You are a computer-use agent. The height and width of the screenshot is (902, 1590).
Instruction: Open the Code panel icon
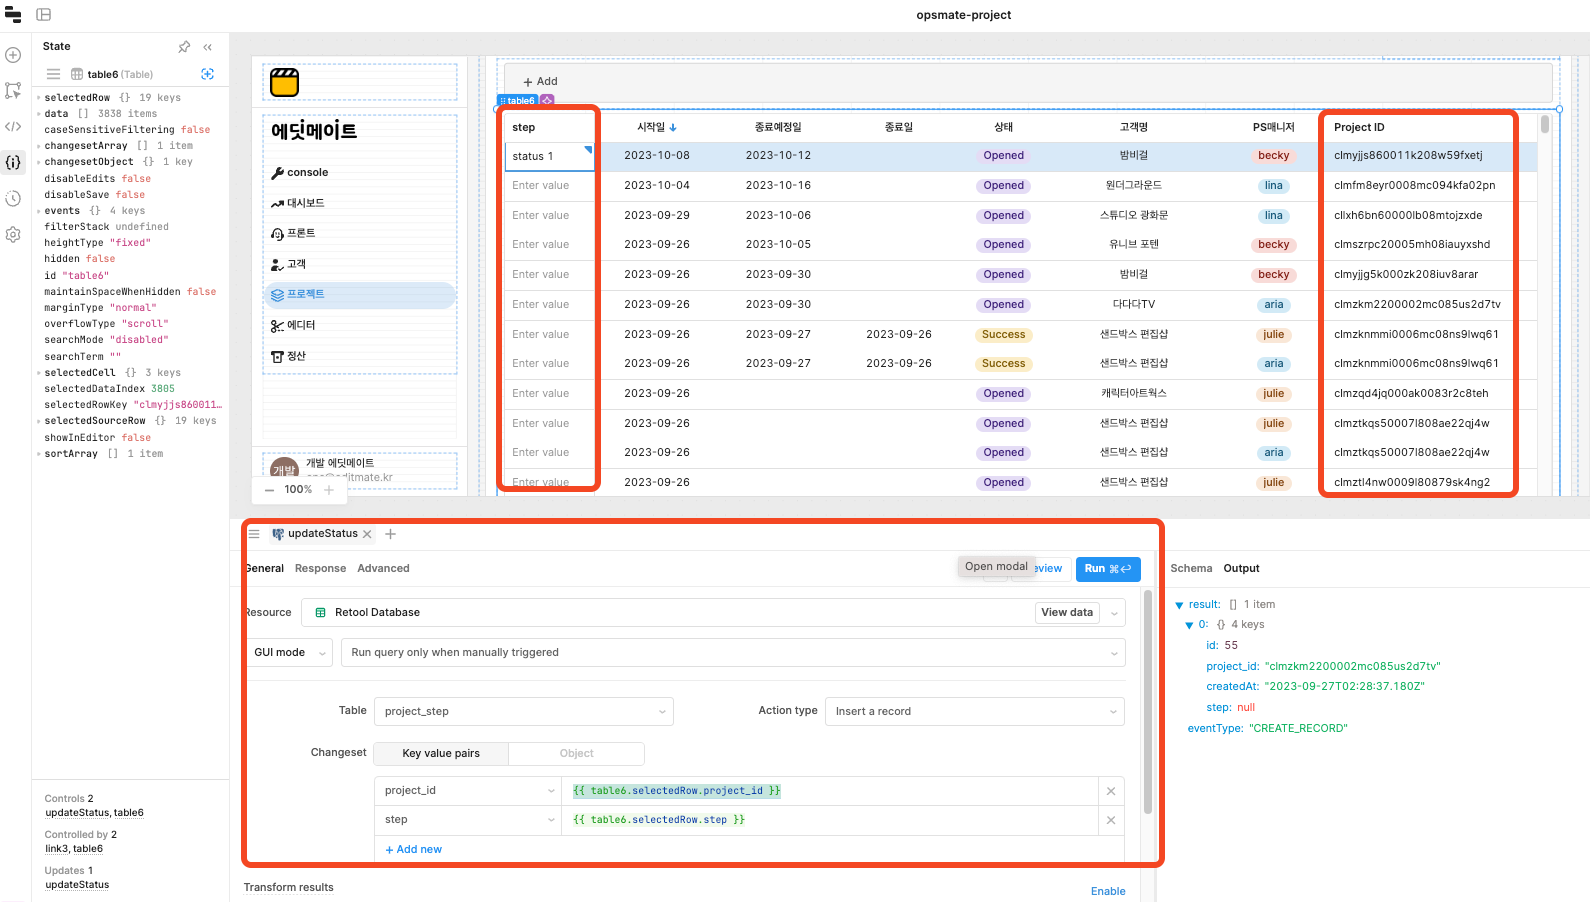tap(13, 126)
